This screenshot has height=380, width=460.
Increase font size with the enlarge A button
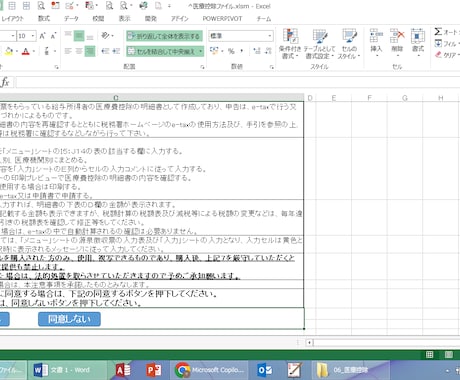[x=42, y=36]
